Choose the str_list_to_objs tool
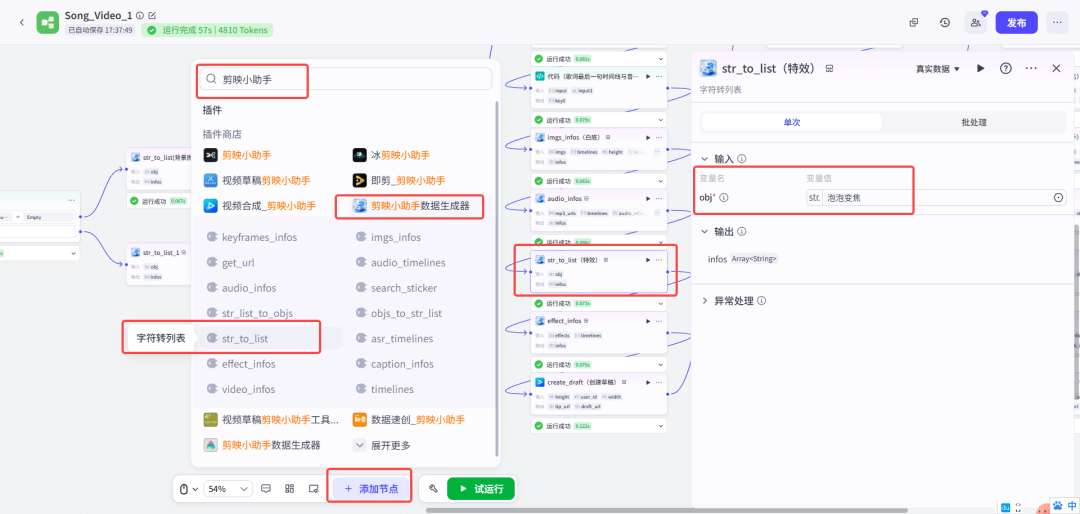 (249, 313)
